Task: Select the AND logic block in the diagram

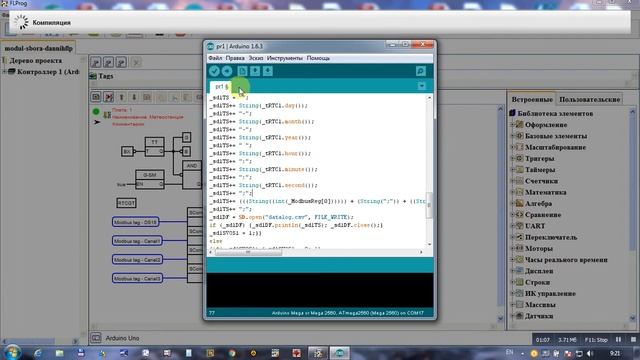Action: click(192, 174)
